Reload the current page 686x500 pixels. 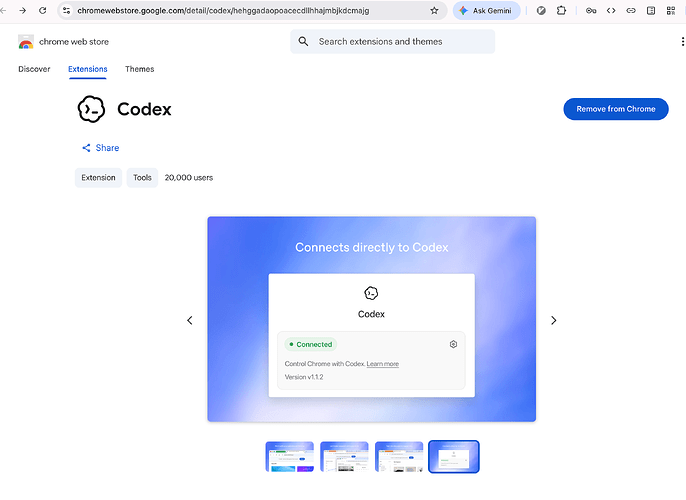42,10
